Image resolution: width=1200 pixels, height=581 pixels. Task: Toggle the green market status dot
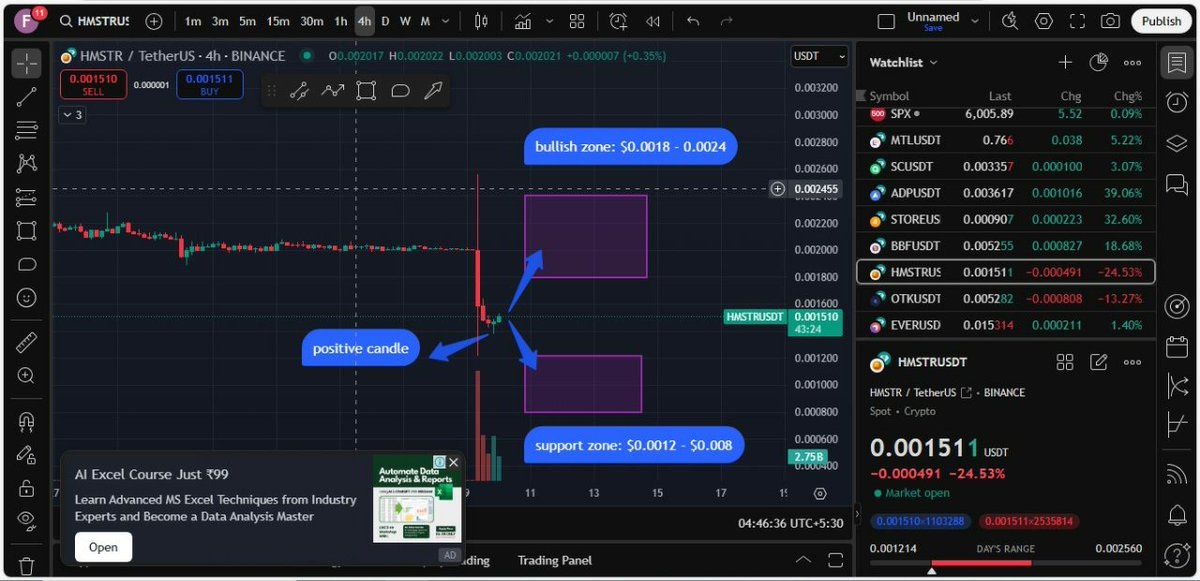pos(306,56)
